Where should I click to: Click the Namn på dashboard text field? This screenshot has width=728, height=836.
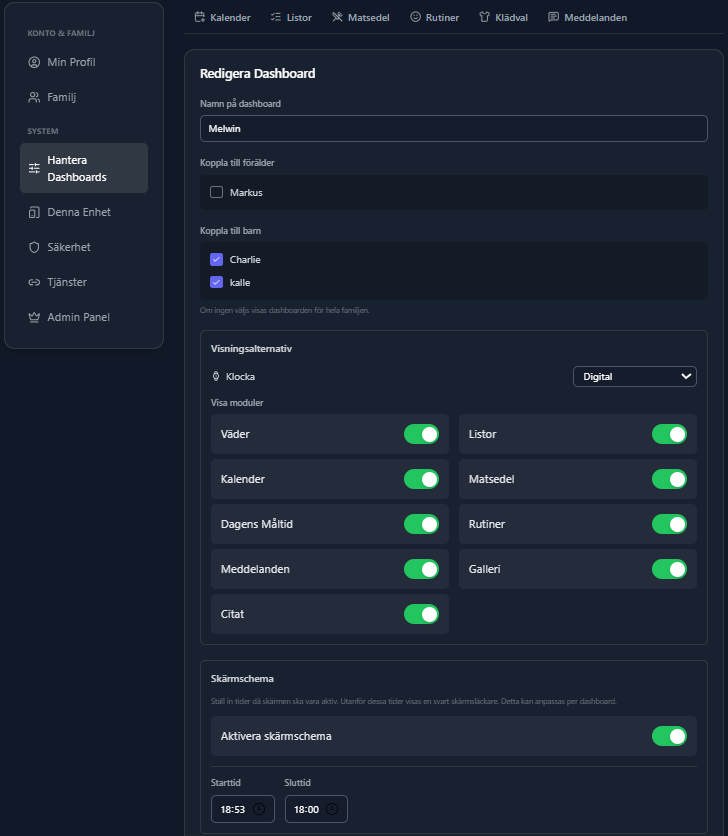pyautogui.click(x=453, y=128)
